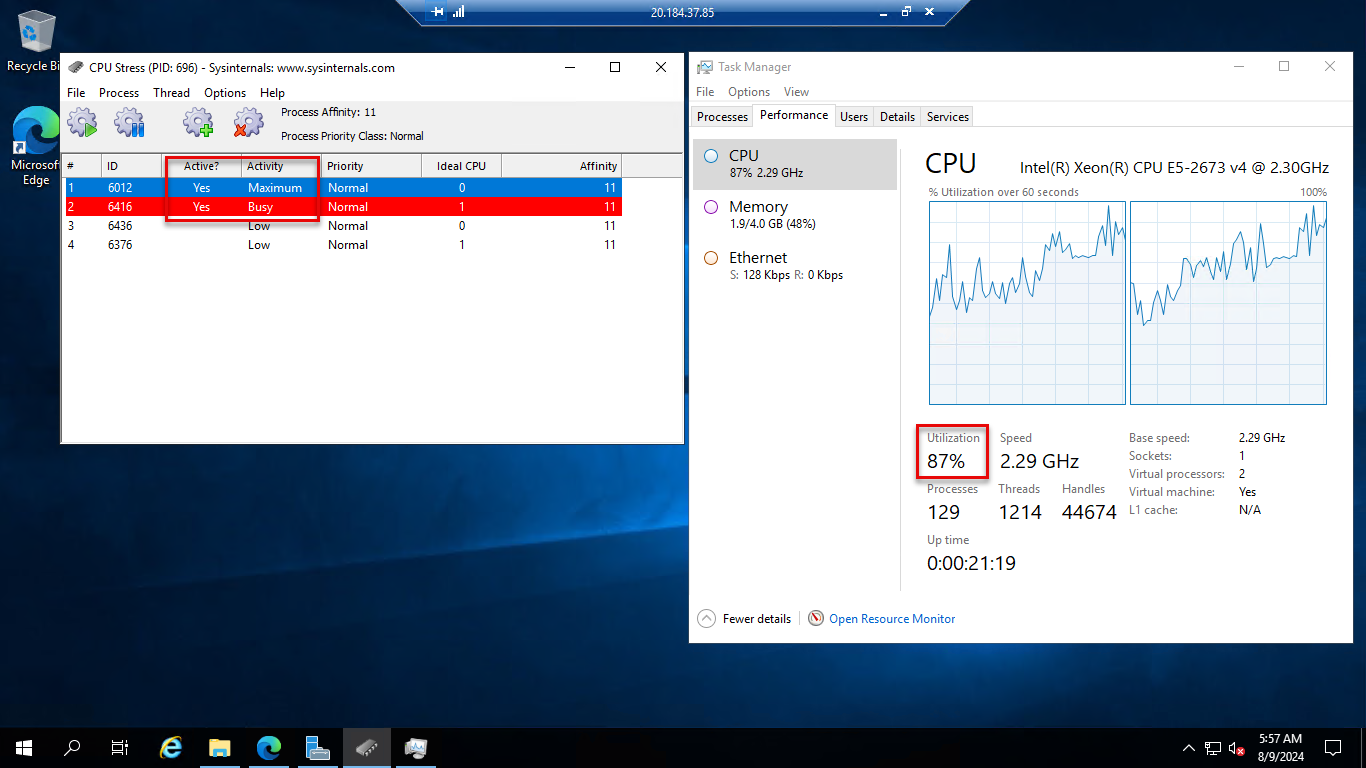Viewport: 1366px width, 768px height.
Task: Select the Microsoft Edge desktop shortcut
Action: (36, 148)
